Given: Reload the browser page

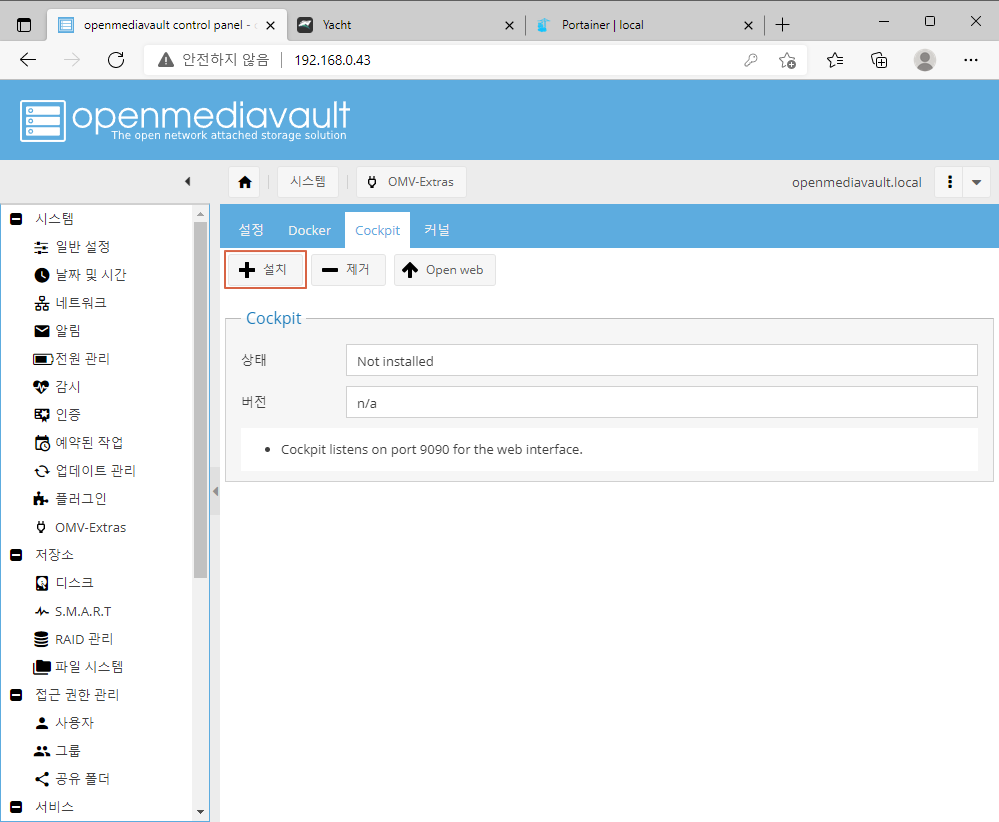Looking at the screenshot, I should [116, 60].
